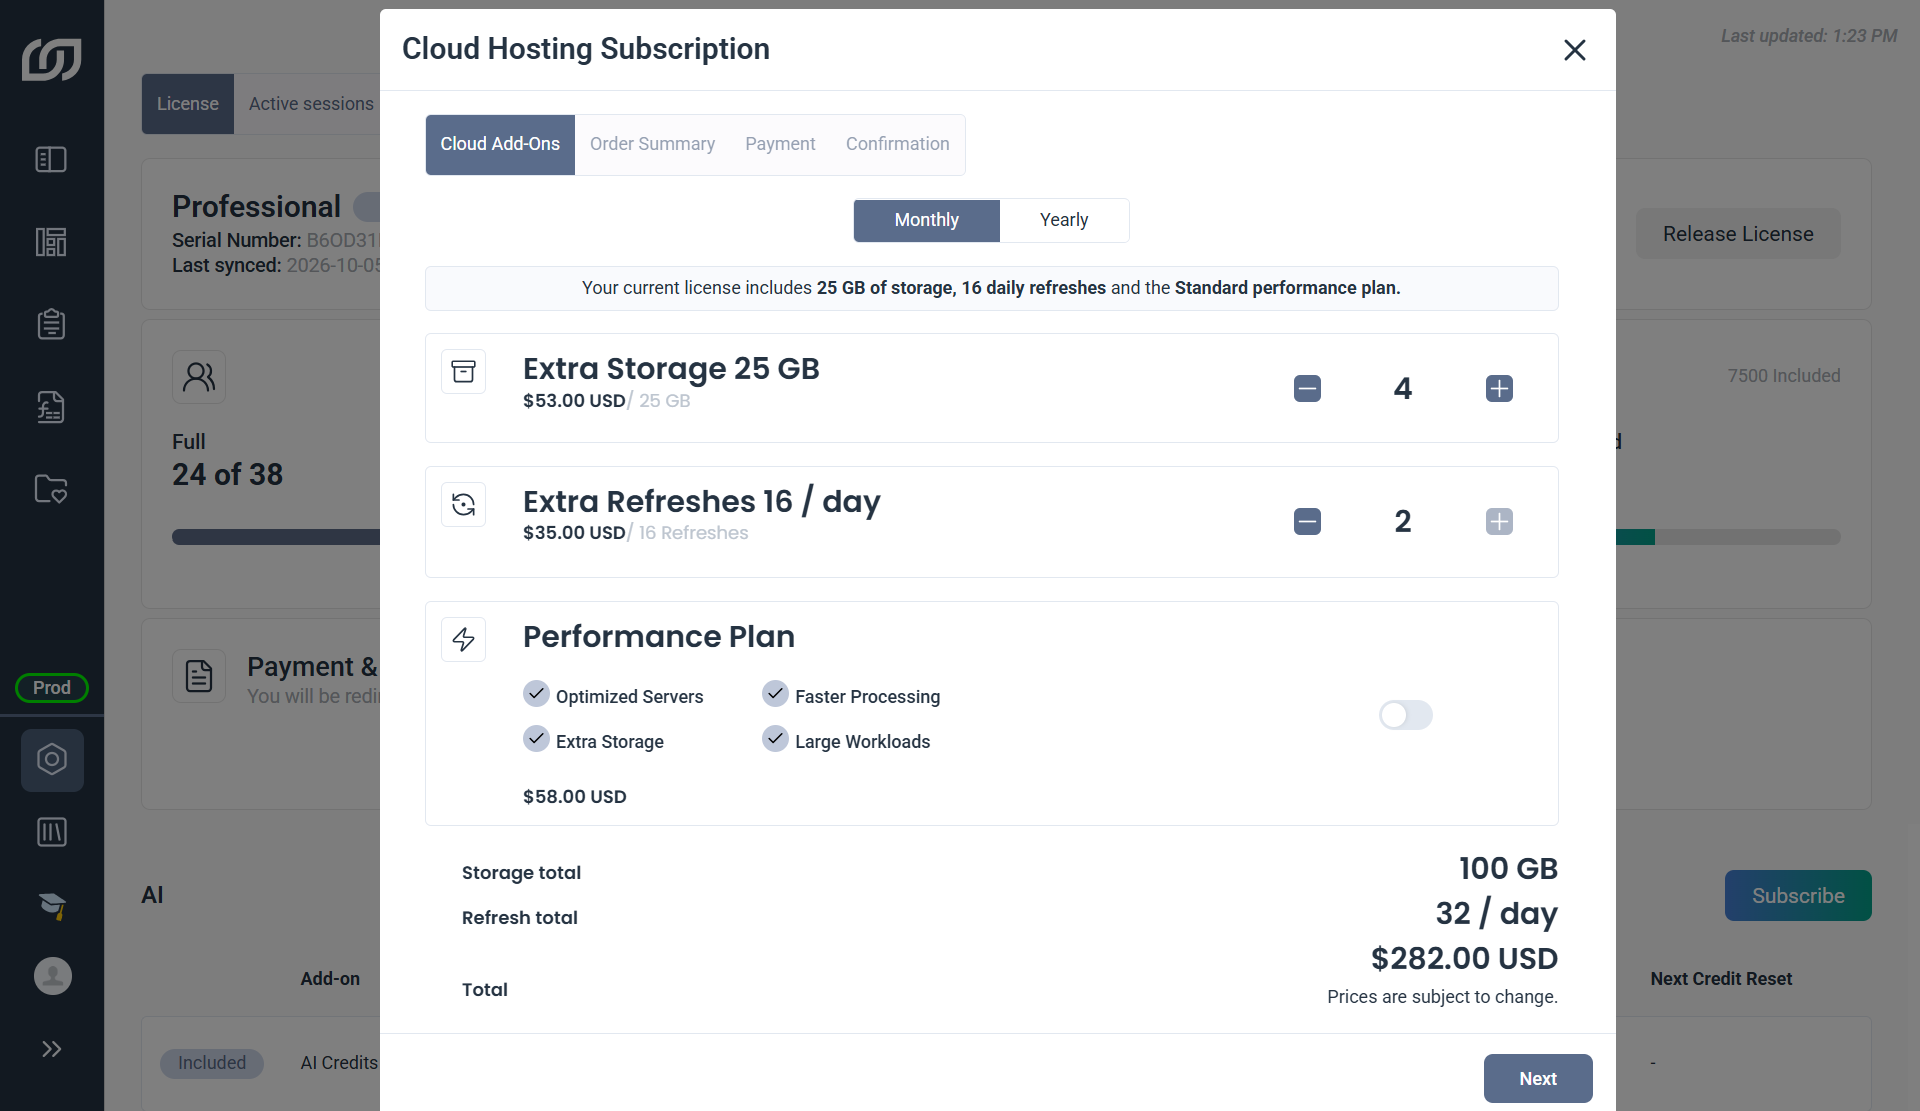Click the Next Credit Reset column header
The image size is (1920, 1111).
(x=1721, y=979)
